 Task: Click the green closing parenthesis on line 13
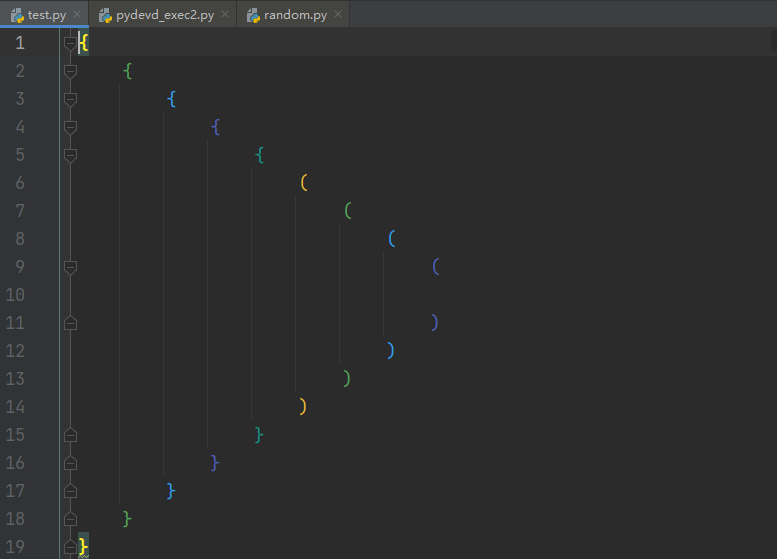tap(347, 379)
